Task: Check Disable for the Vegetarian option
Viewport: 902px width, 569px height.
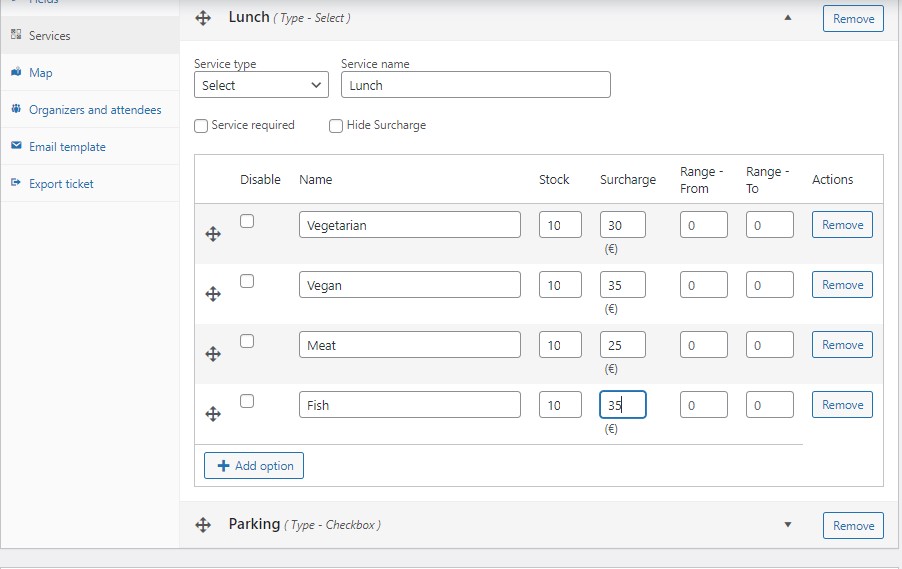Action: [x=247, y=221]
